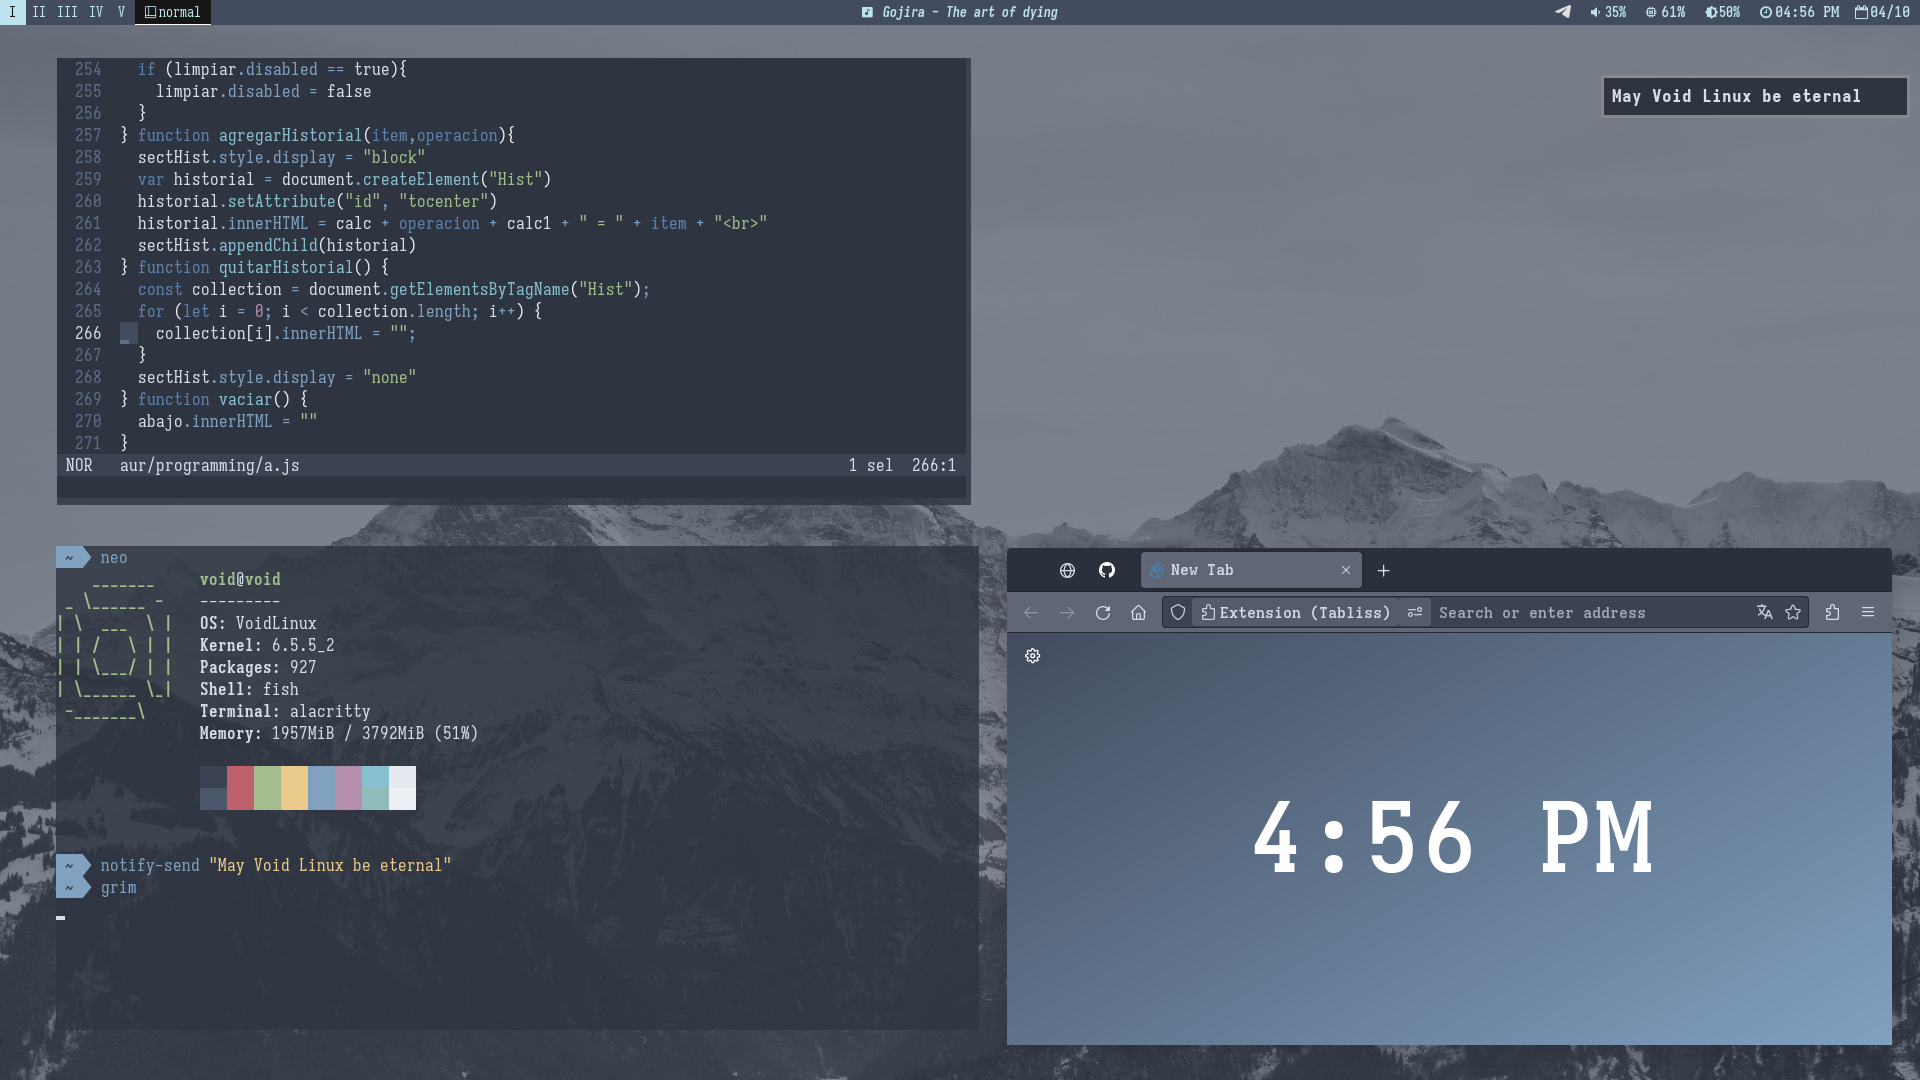Select the New Tab tab
The height and width of the screenshot is (1080, 1920).
pyautogui.click(x=1200, y=570)
